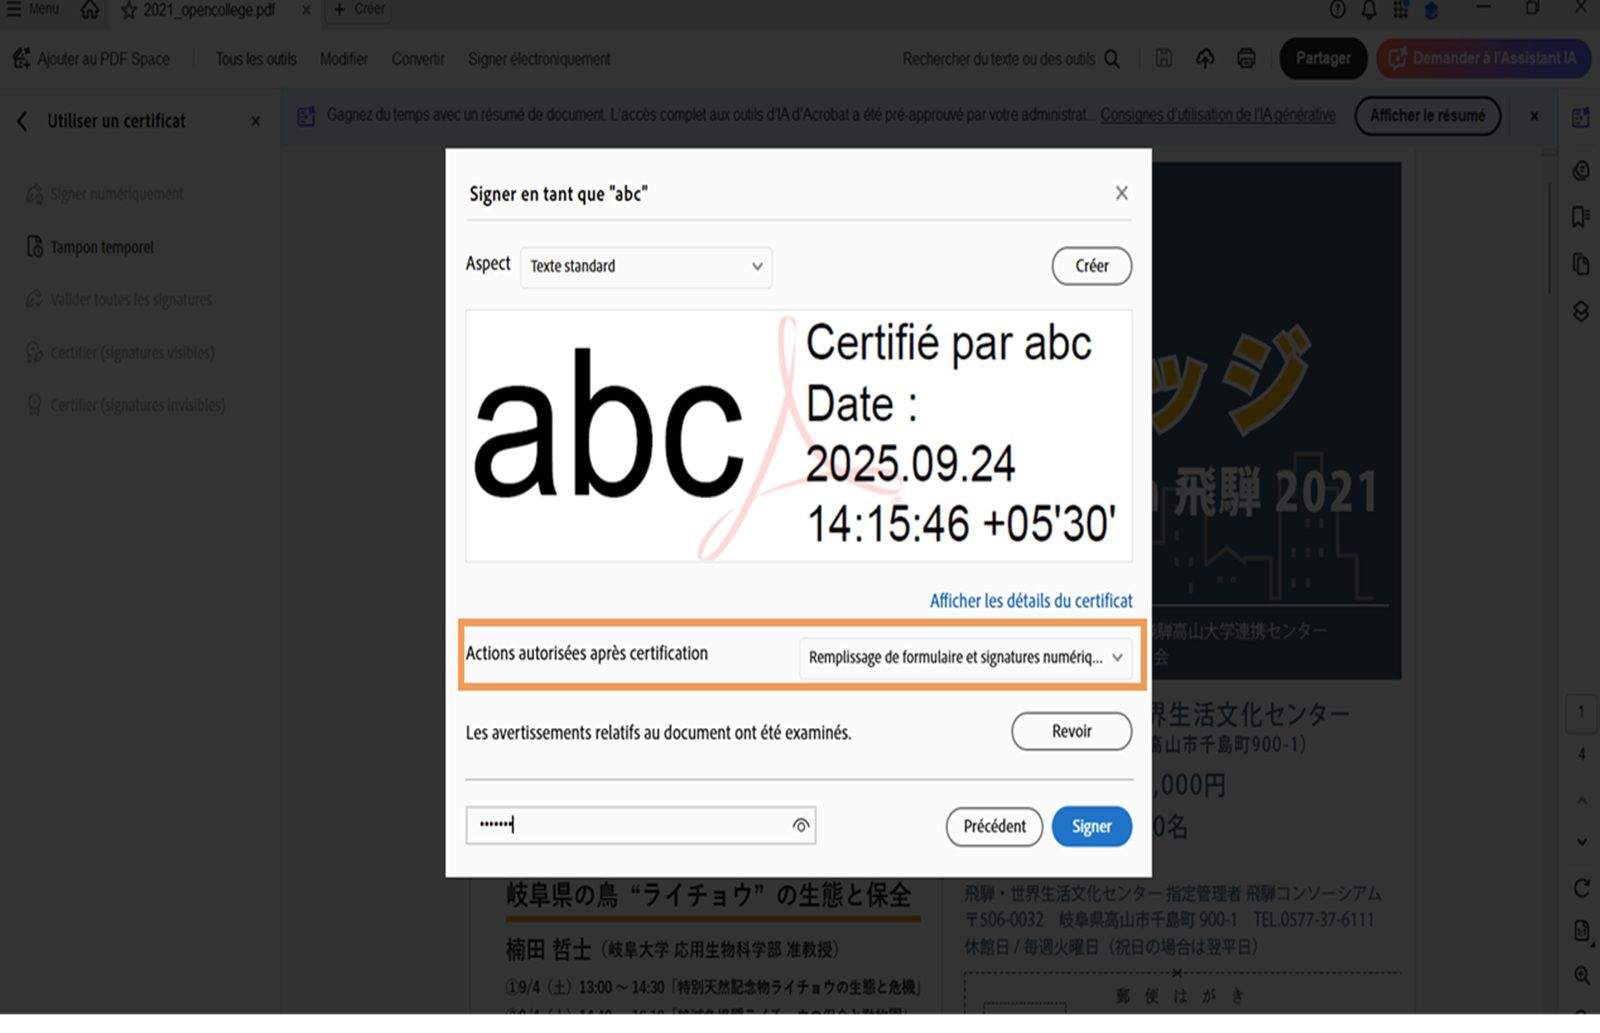Click the Signer button

pyautogui.click(x=1091, y=826)
